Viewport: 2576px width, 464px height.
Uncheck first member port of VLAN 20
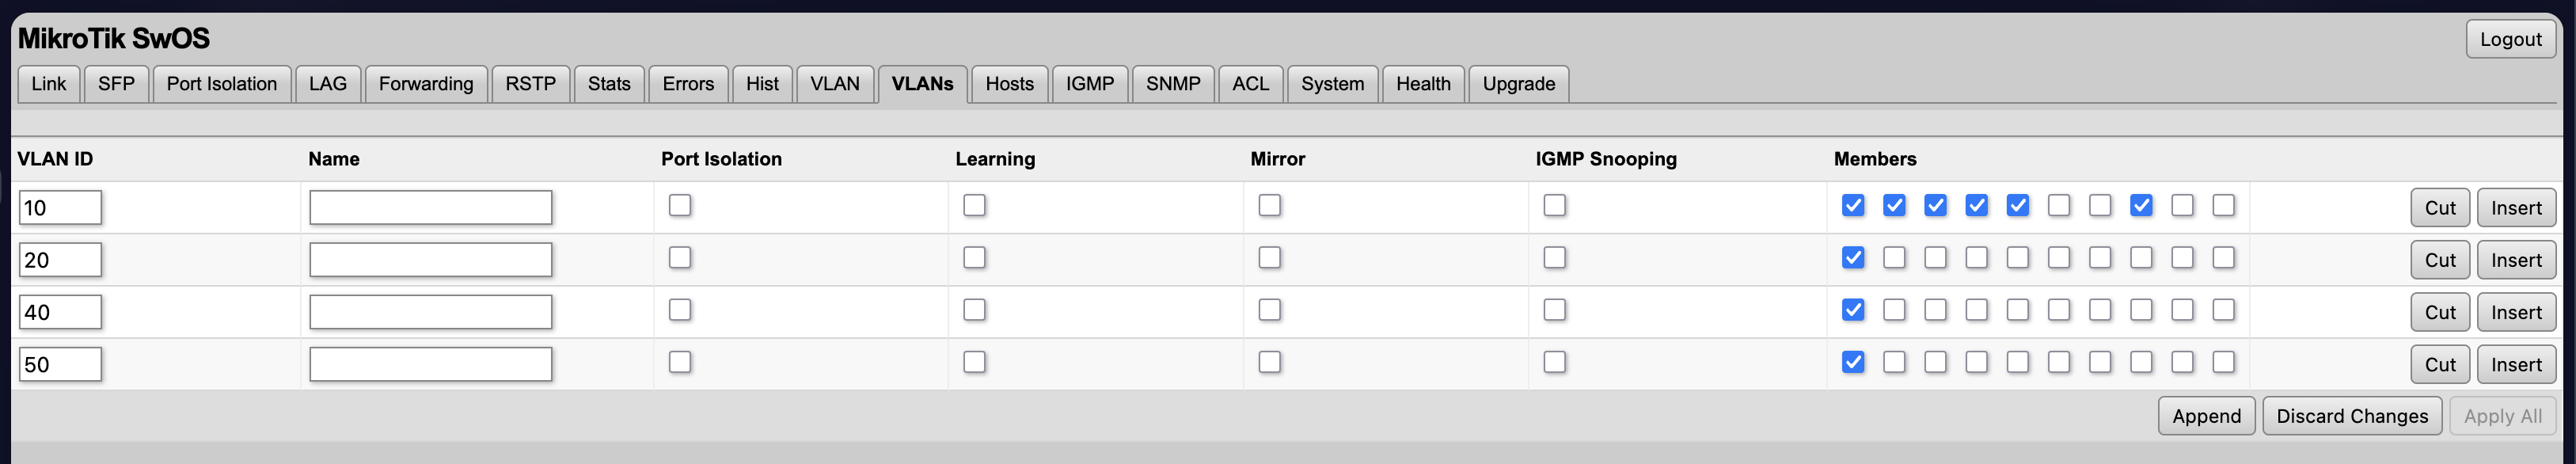click(x=1853, y=258)
